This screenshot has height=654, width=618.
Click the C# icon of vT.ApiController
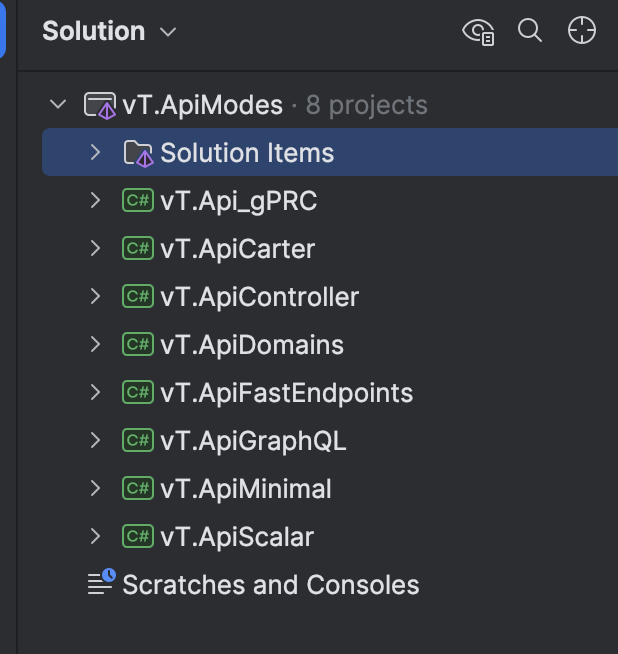coord(138,296)
